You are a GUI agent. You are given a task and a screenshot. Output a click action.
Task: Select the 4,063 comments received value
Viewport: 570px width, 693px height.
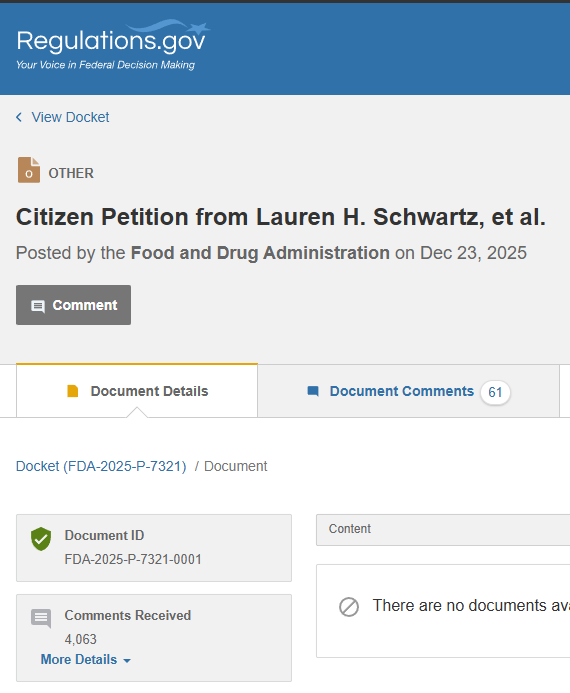(x=80, y=639)
